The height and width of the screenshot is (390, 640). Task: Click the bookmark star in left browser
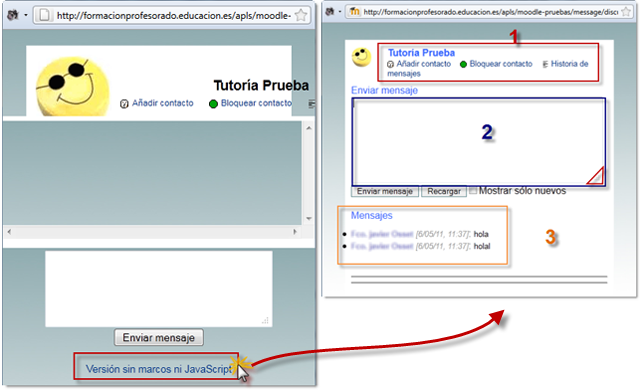pos(301,16)
